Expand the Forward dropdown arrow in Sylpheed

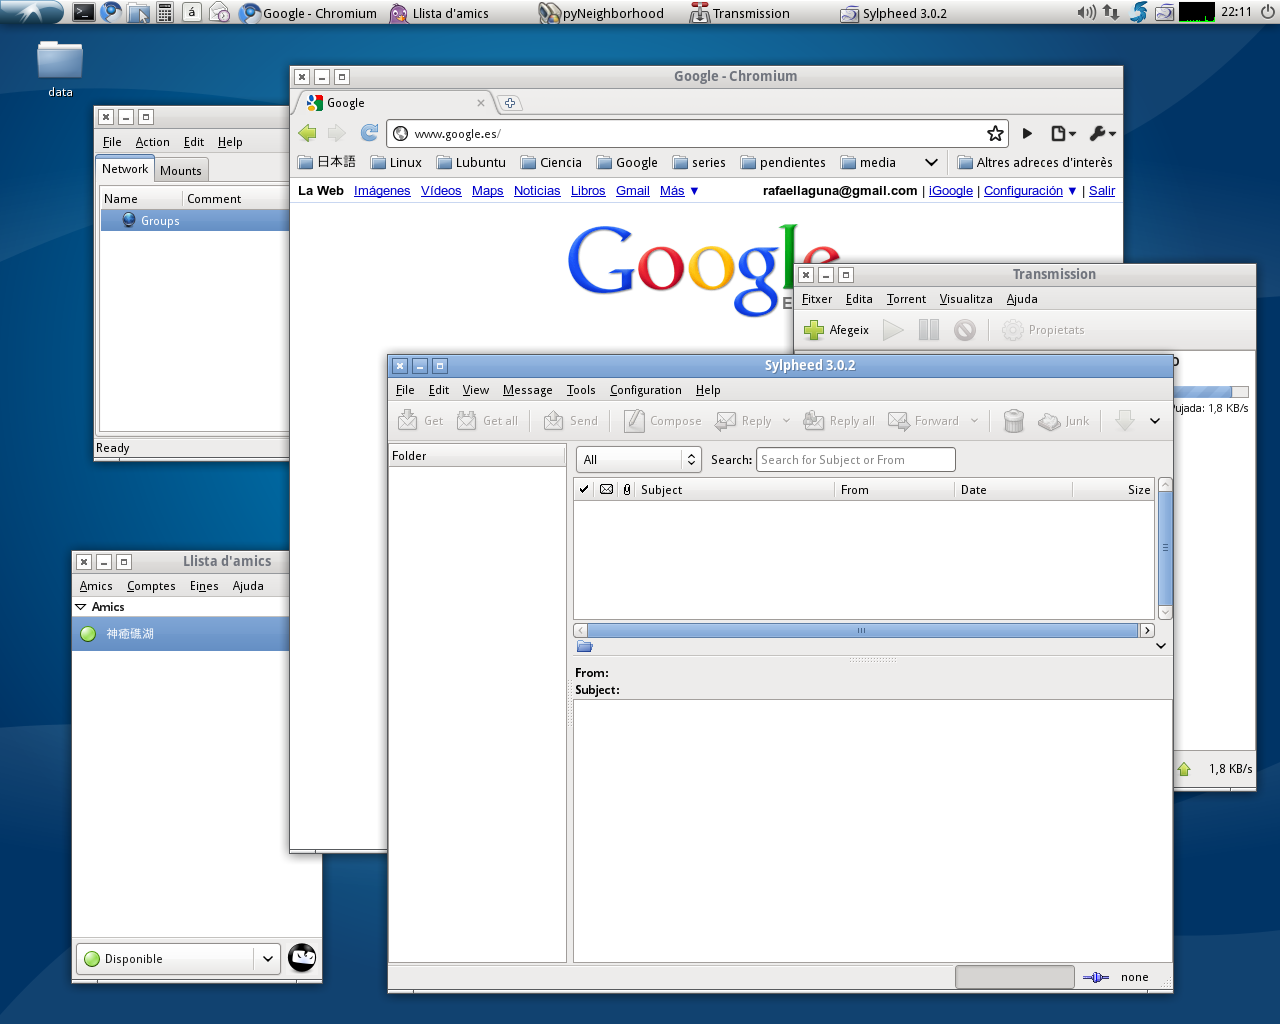(974, 421)
